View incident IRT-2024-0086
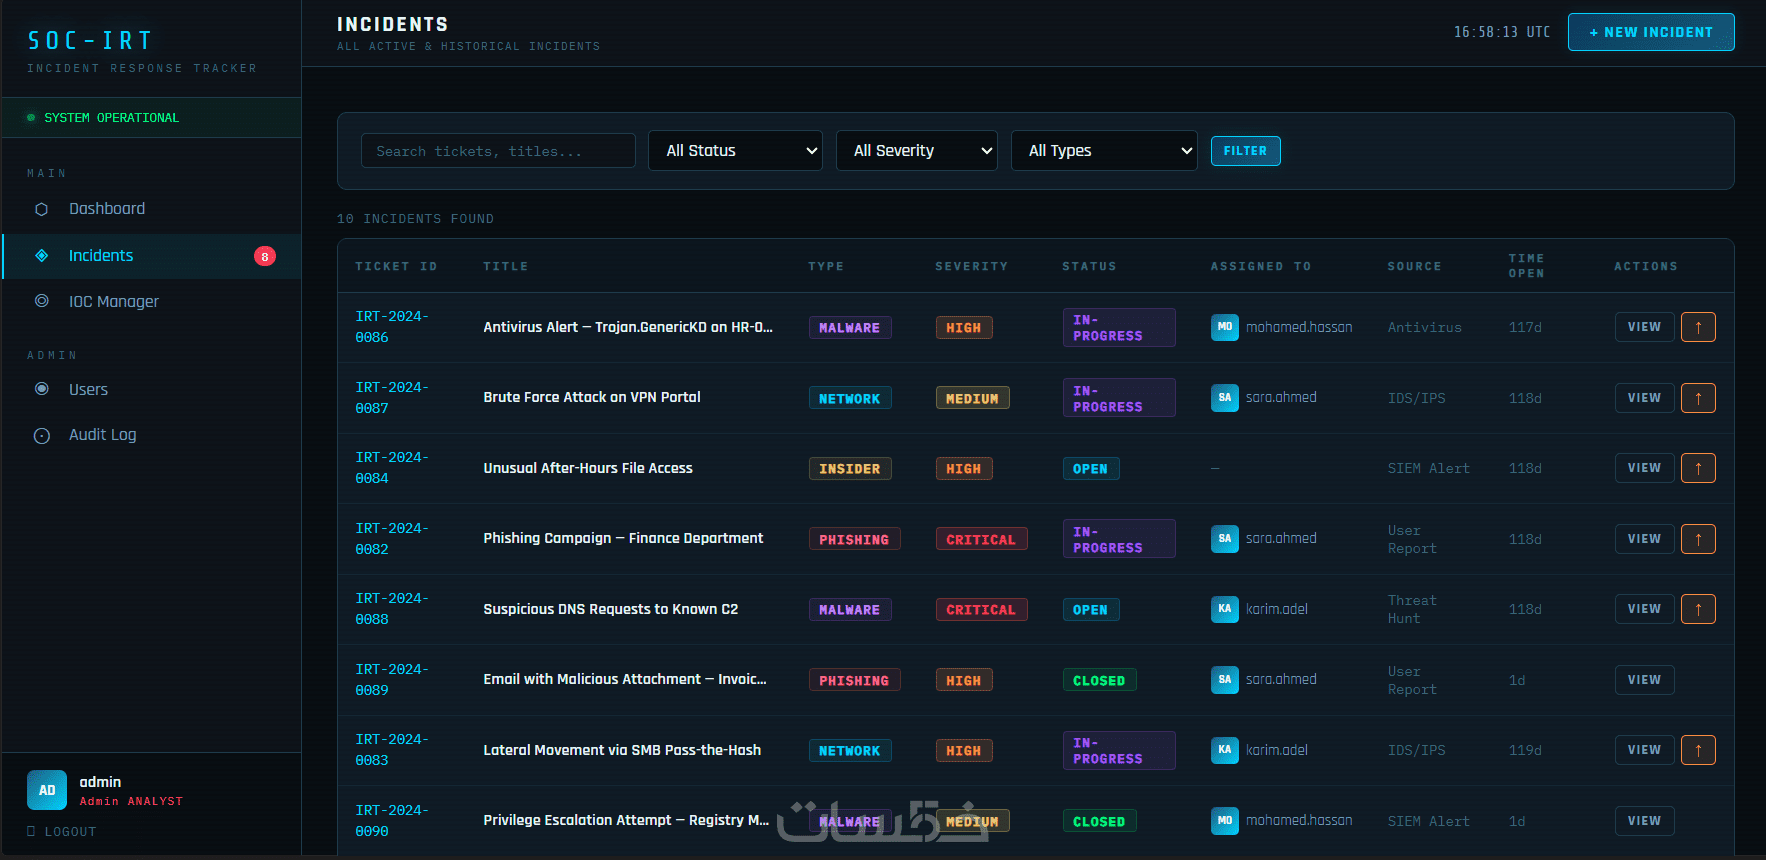Screen dimensions: 1766x860 click(x=1644, y=327)
